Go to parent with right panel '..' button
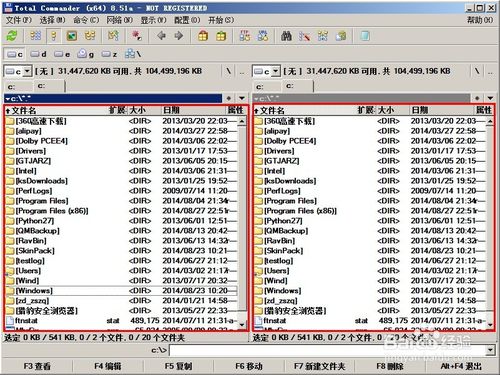This screenshot has height=375, width=500. (490, 71)
